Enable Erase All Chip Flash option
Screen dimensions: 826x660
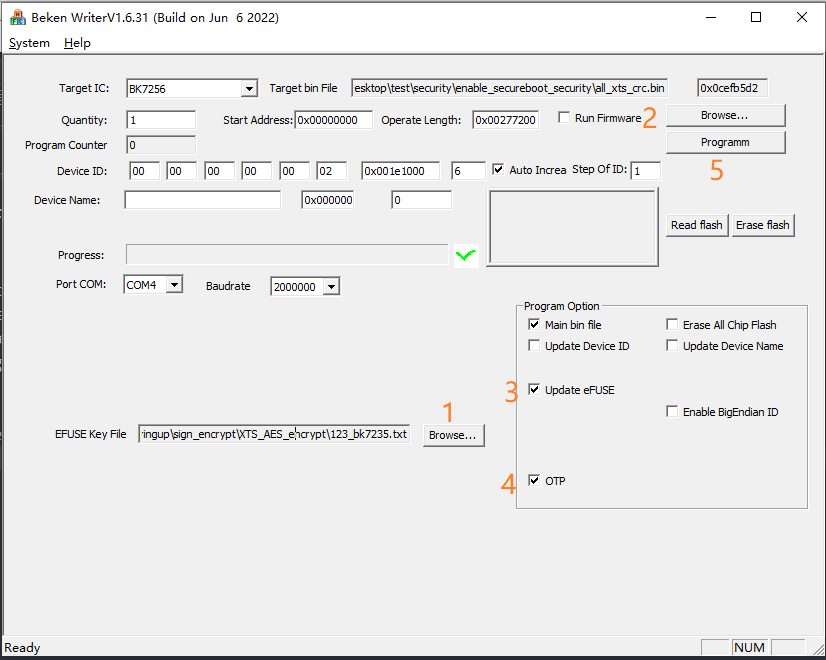(x=673, y=325)
